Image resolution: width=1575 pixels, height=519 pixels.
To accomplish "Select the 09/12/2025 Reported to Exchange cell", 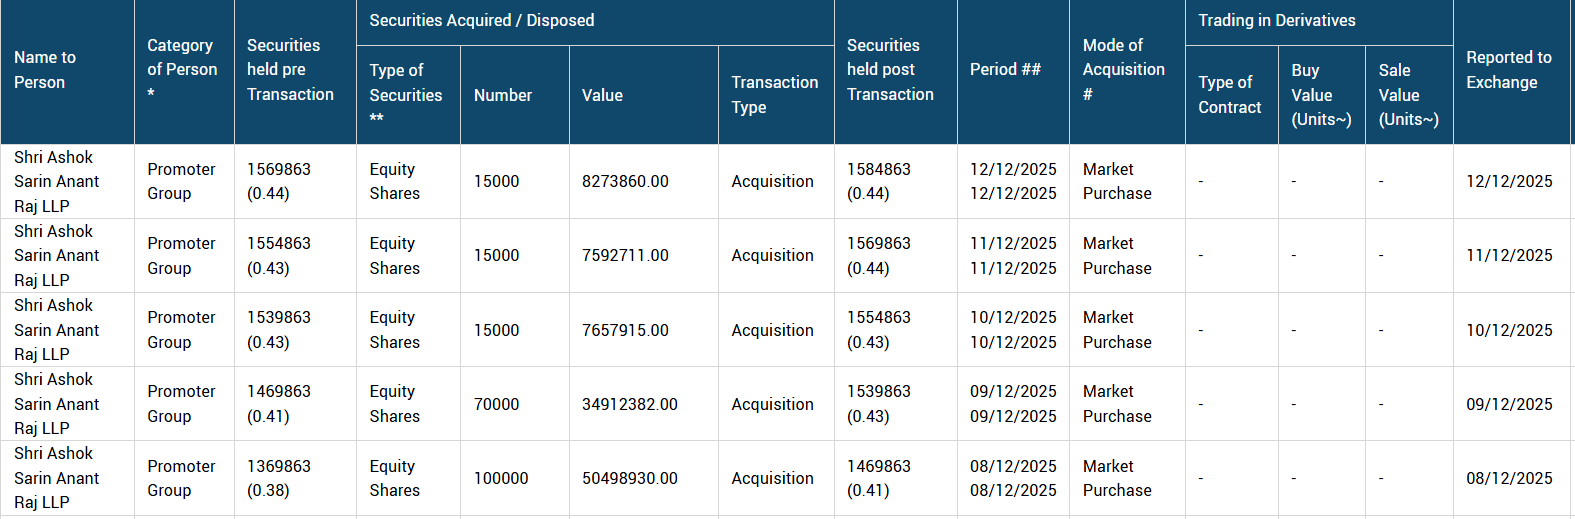I will click(x=1509, y=405).
